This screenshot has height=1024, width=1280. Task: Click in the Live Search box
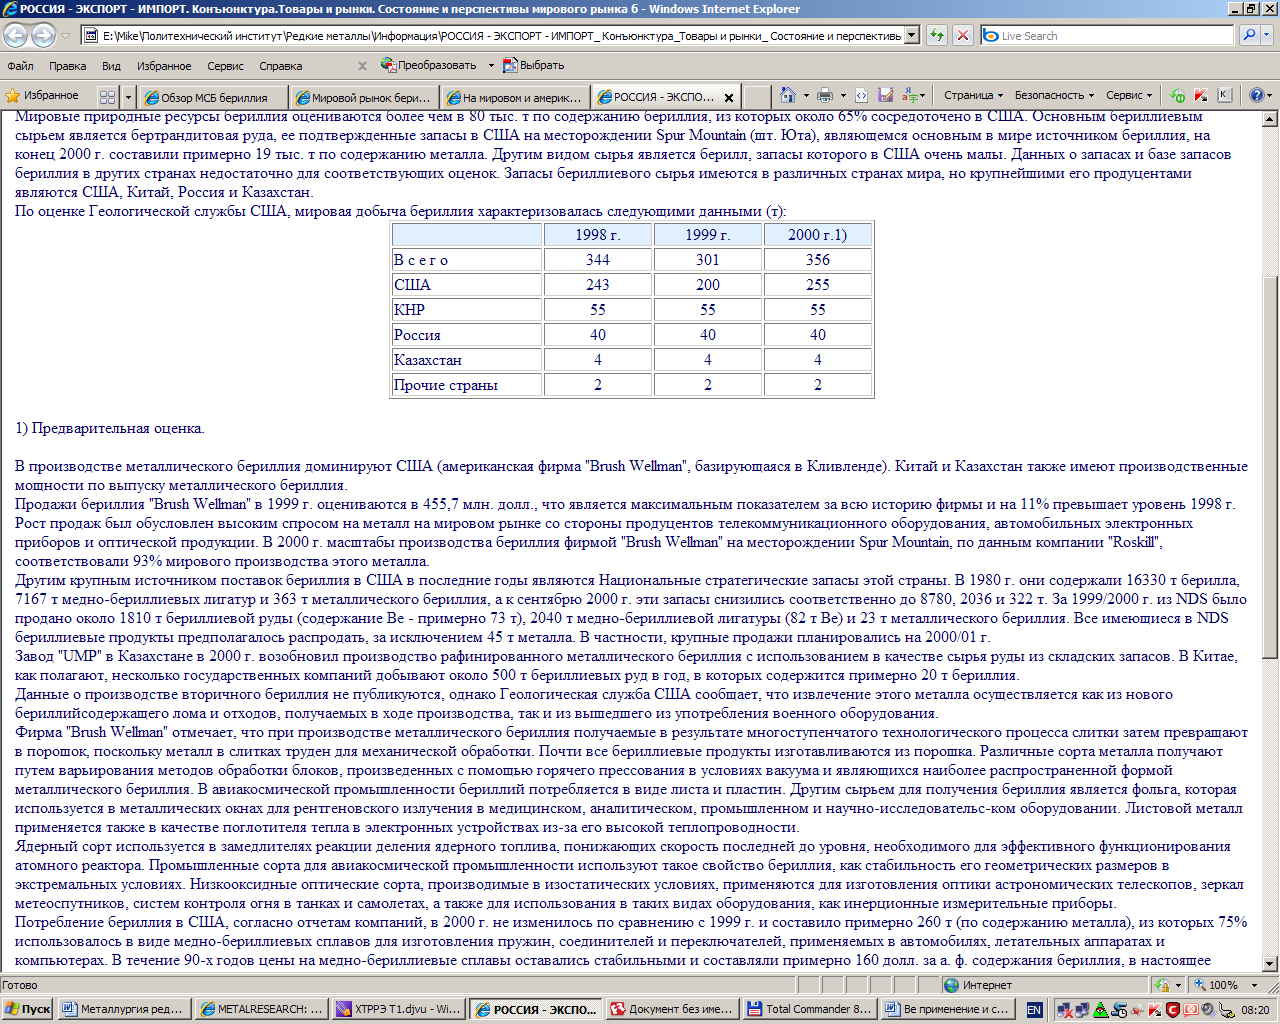coord(1108,36)
